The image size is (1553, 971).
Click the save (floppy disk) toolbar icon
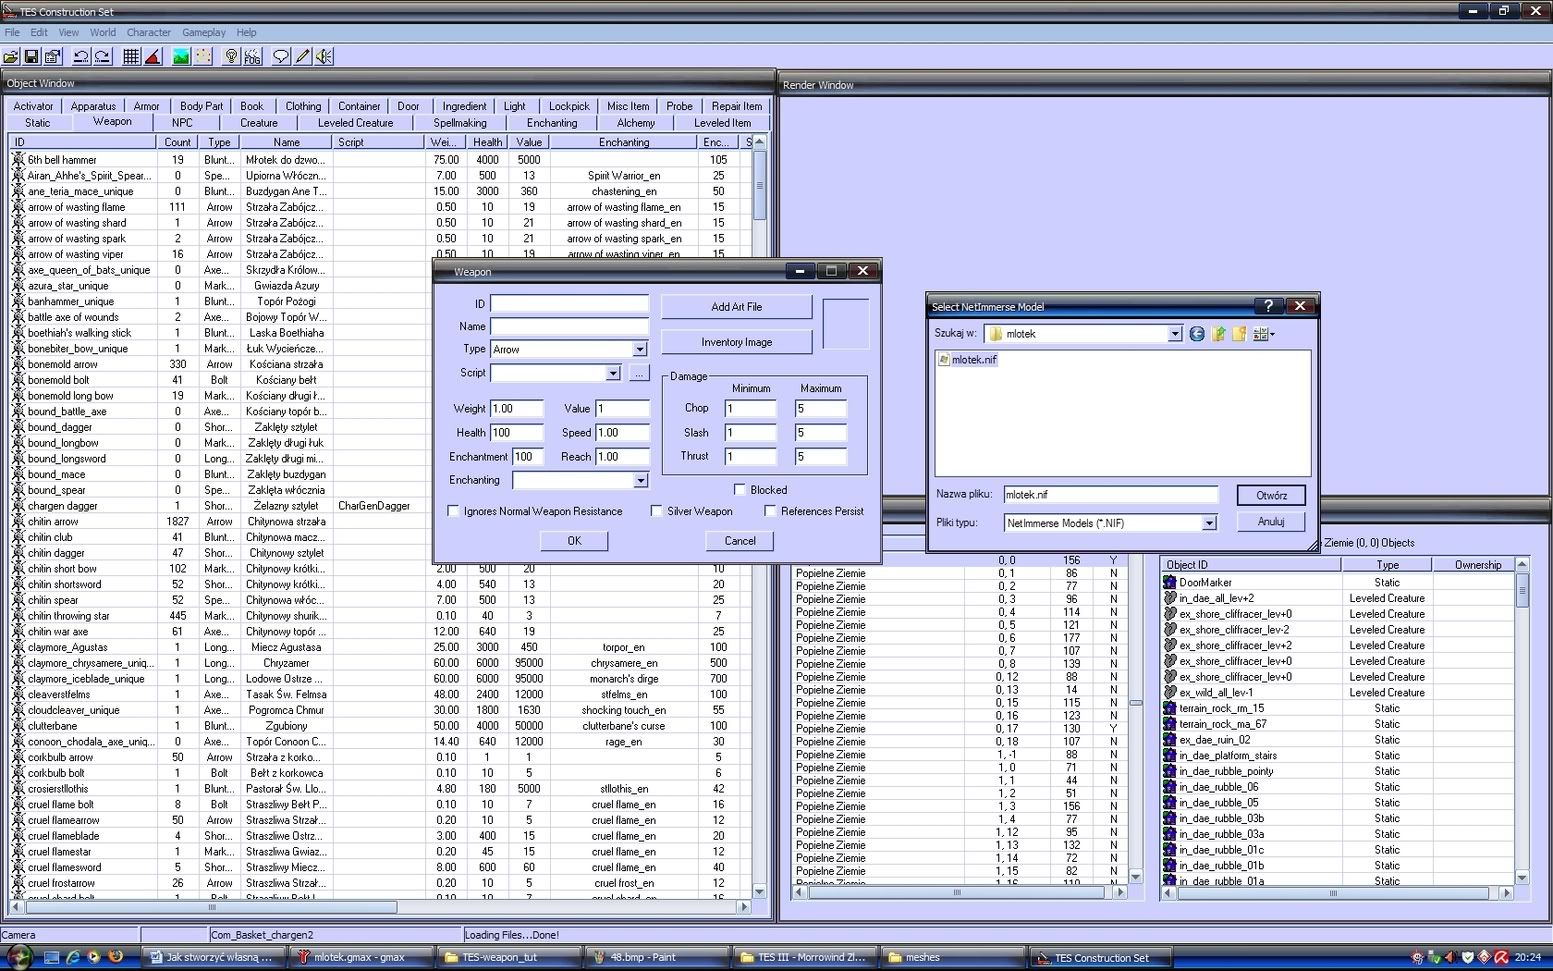pos(32,57)
